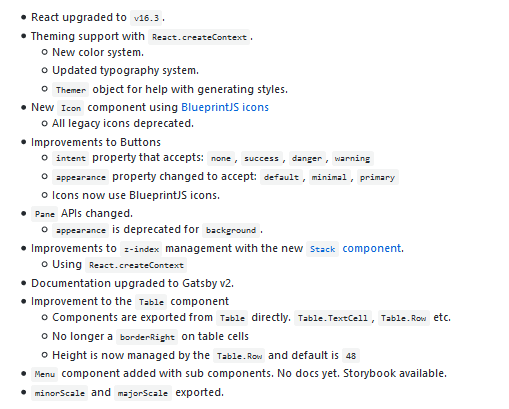Click the 'primary' appearance code tag
This screenshot has width=509, height=409.
point(378,177)
